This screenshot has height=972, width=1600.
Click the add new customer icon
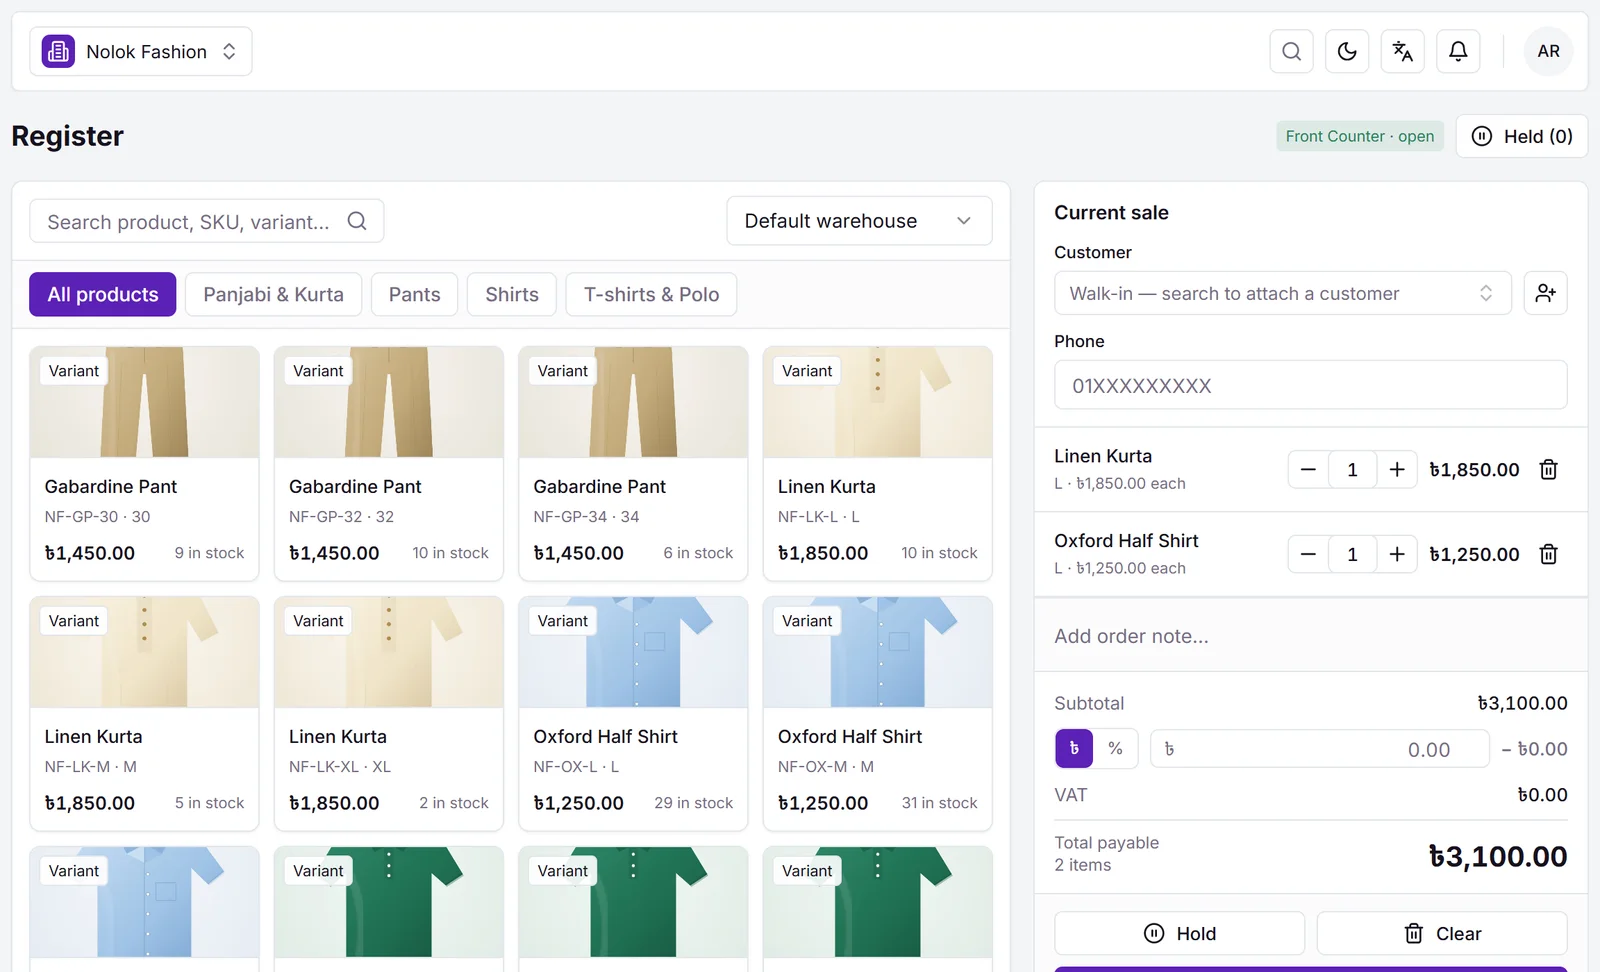click(x=1545, y=293)
